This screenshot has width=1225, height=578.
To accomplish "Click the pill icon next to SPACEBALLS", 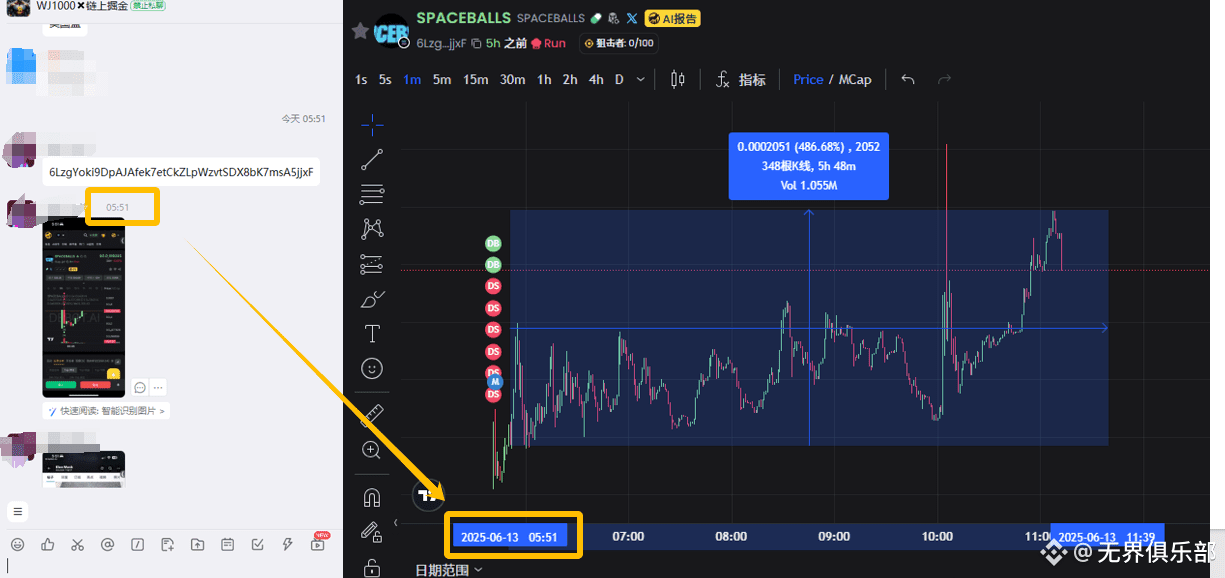I will tap(596, 18).
